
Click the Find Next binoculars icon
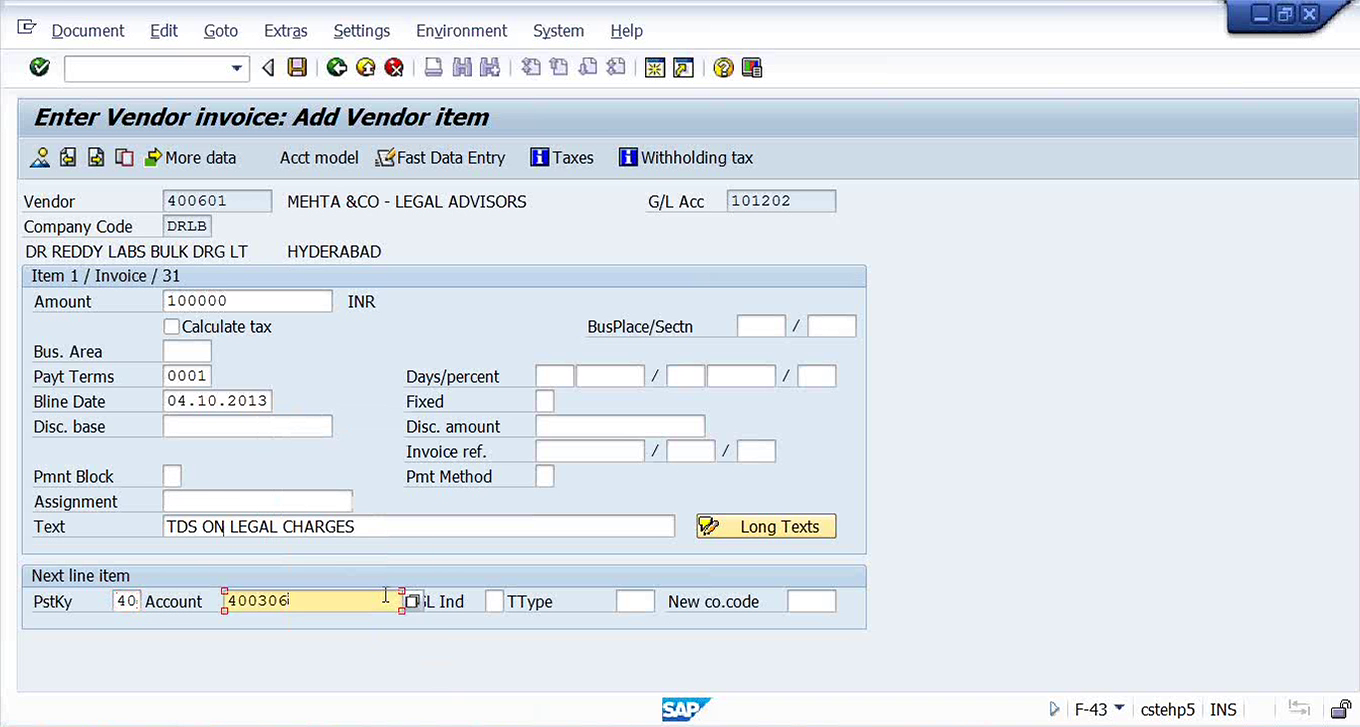tap(489, 68)
